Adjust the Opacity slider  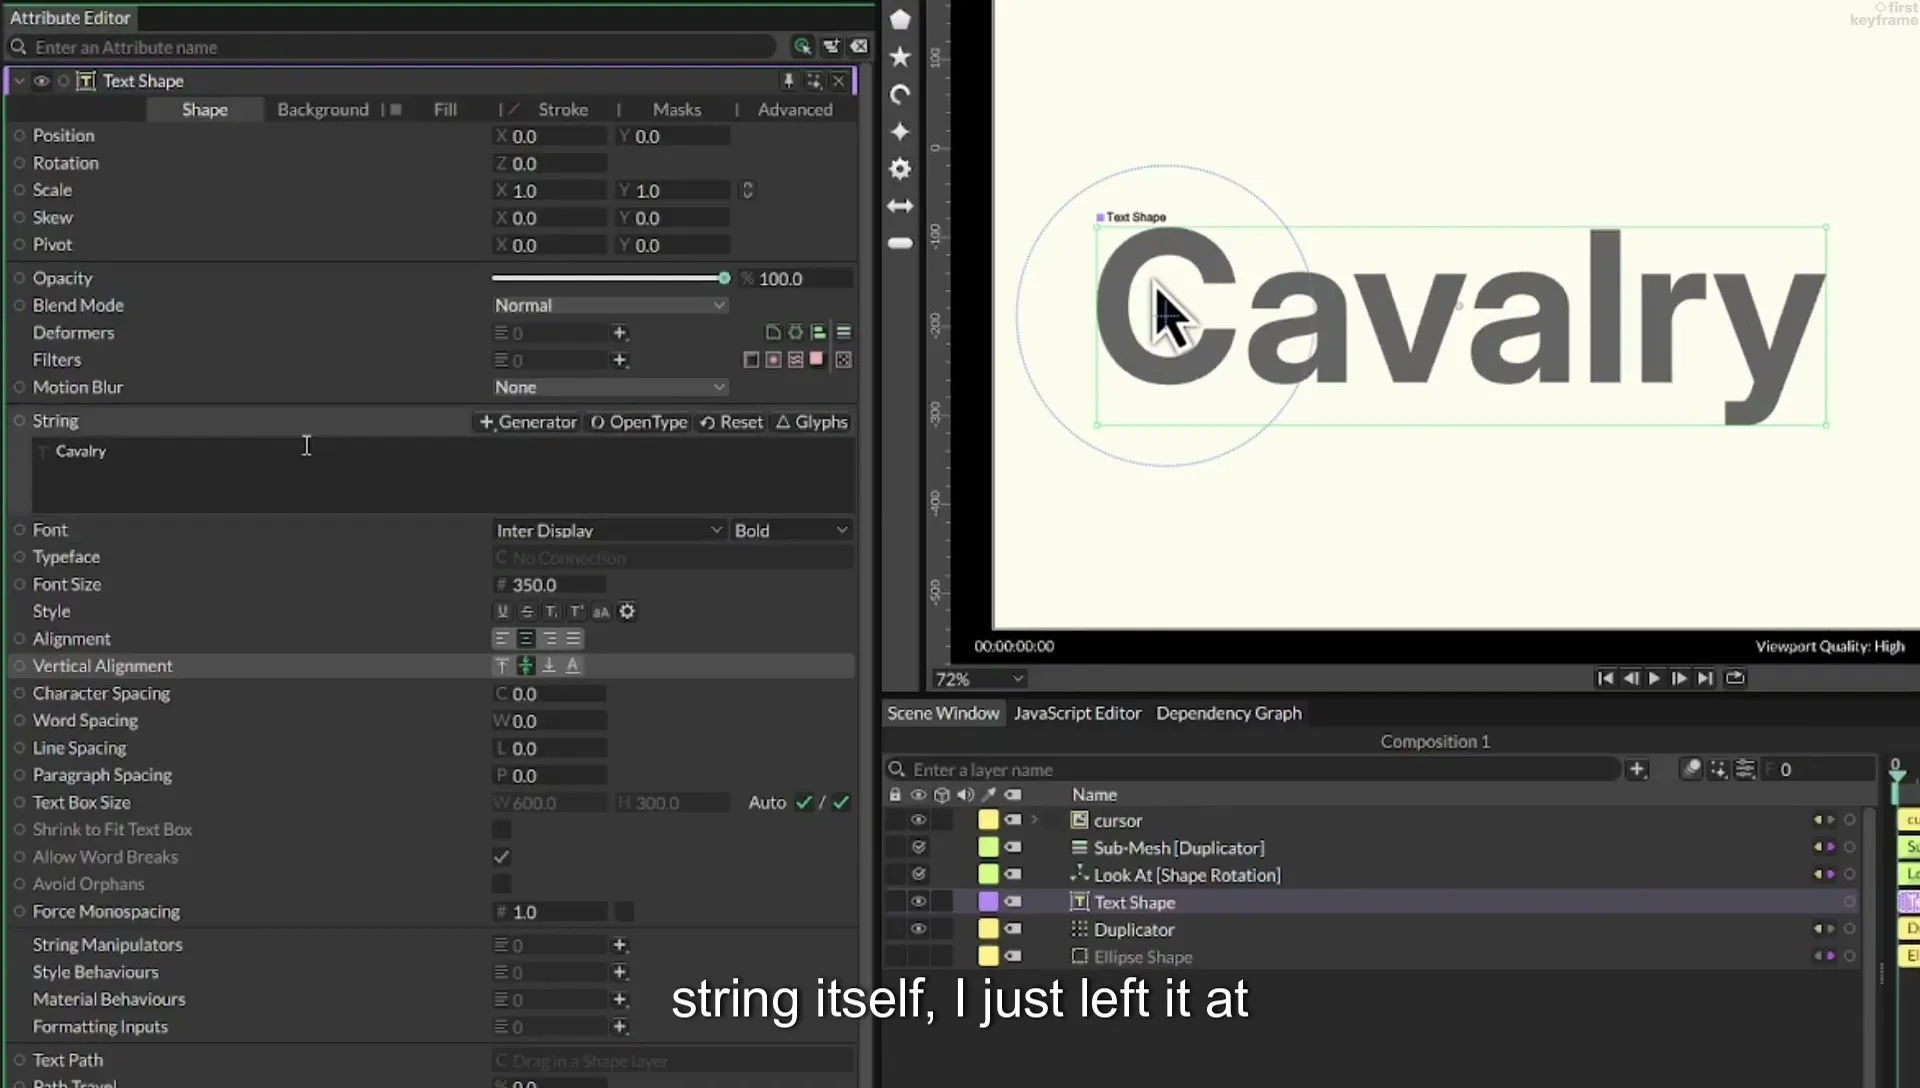(x=610, y=278)
